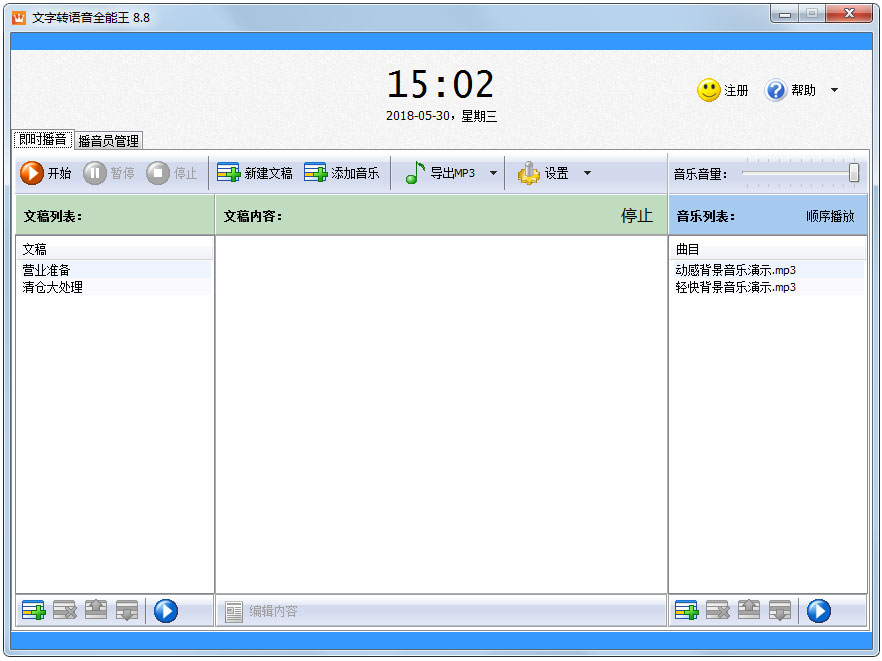Click the 文稿 column header
Image resolution: width=882 pixels, height=661 pixels.
click(x=115, y=249)
